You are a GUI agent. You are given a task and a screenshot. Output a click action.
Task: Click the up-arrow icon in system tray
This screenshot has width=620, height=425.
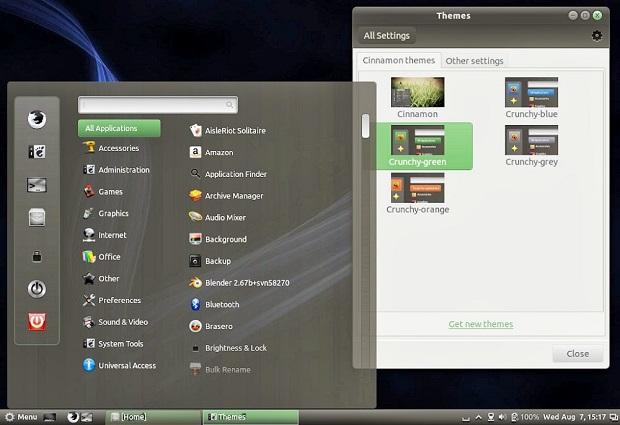point(478,417)
